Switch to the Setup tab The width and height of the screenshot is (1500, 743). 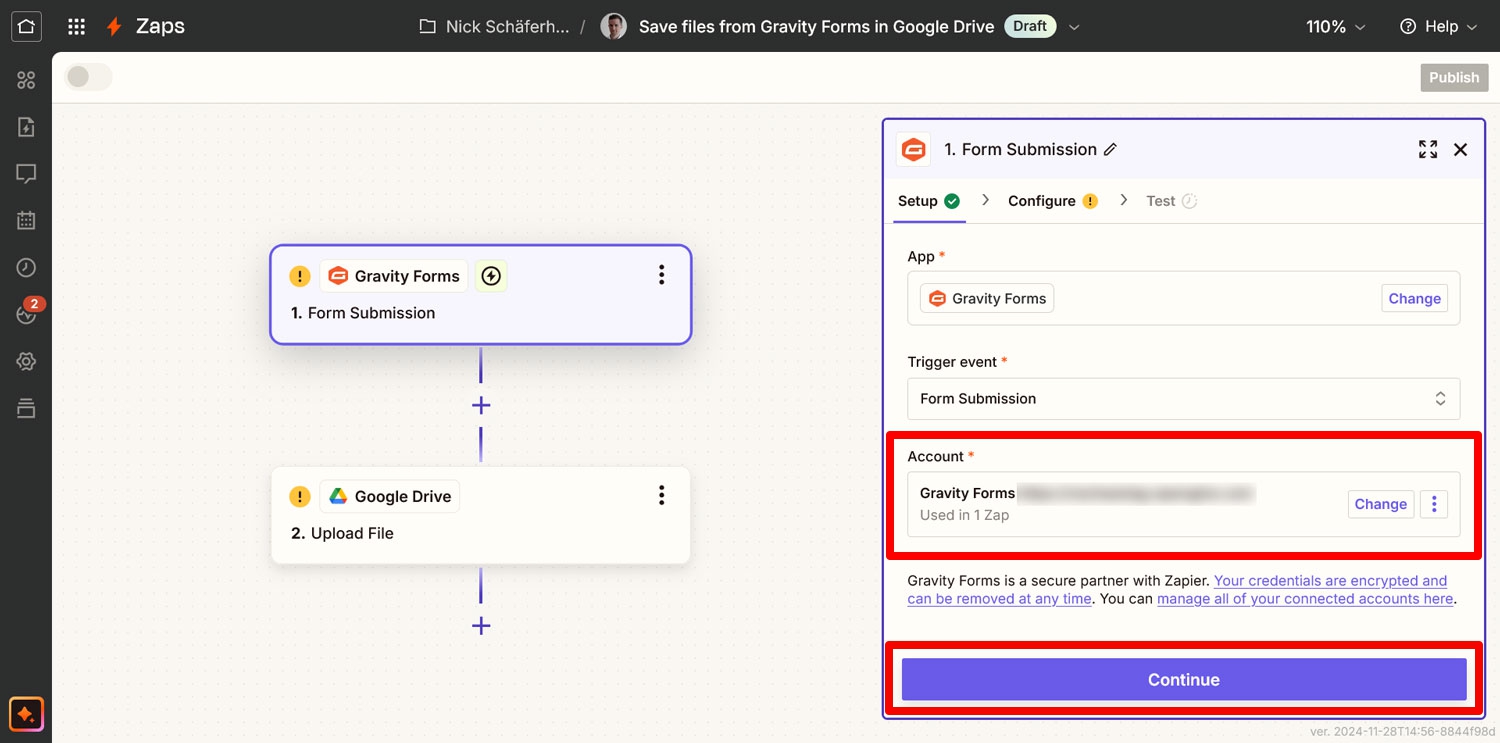tap(929, 201)
